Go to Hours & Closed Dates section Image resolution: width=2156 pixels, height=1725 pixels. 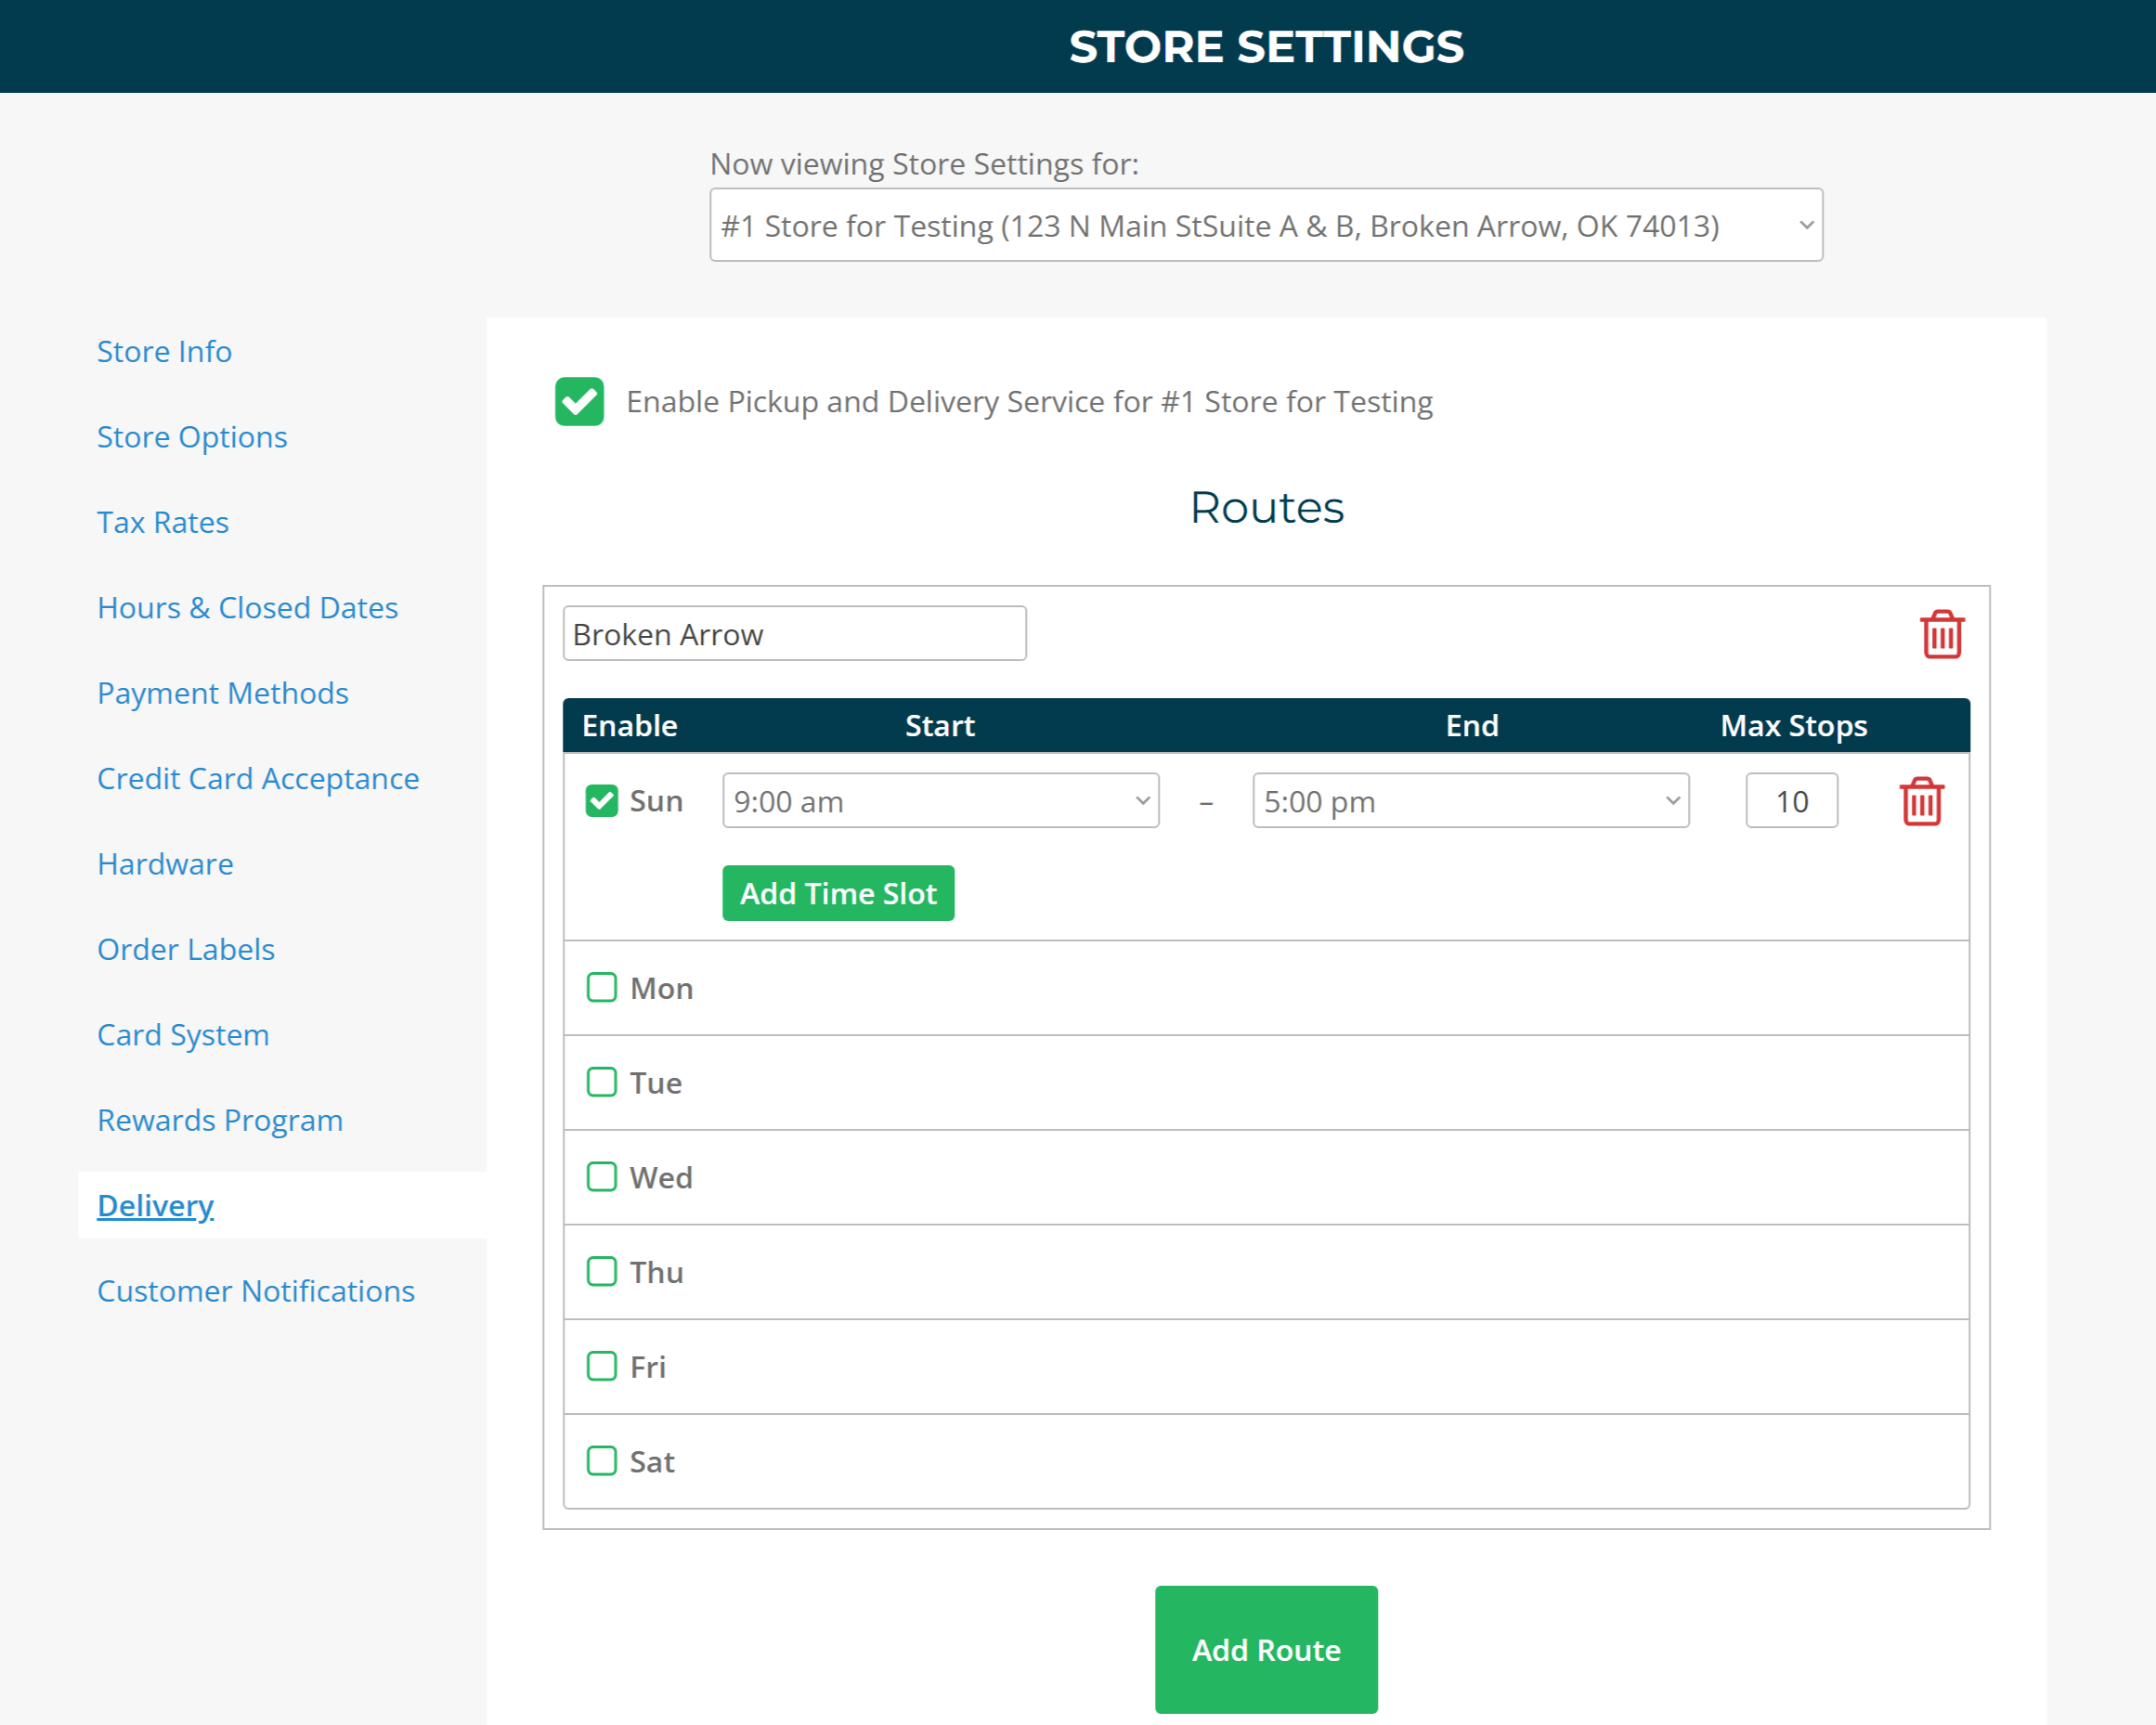click(x=247, y=608)
